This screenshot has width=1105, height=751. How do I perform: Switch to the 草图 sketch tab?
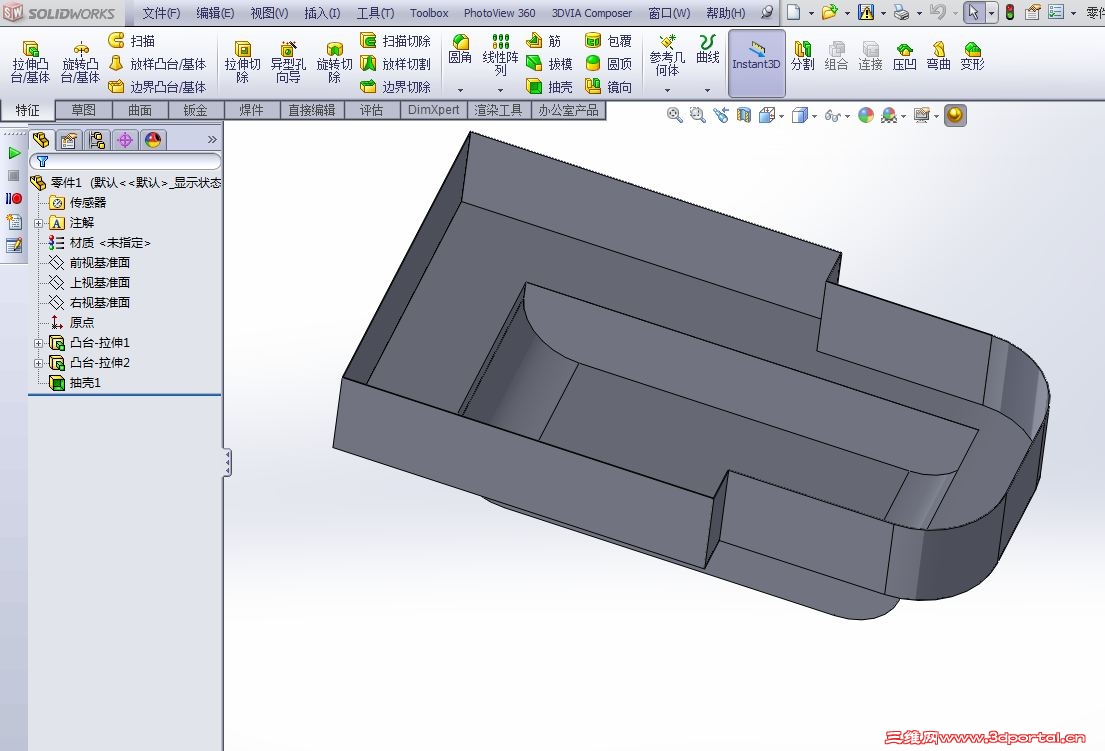83,110
